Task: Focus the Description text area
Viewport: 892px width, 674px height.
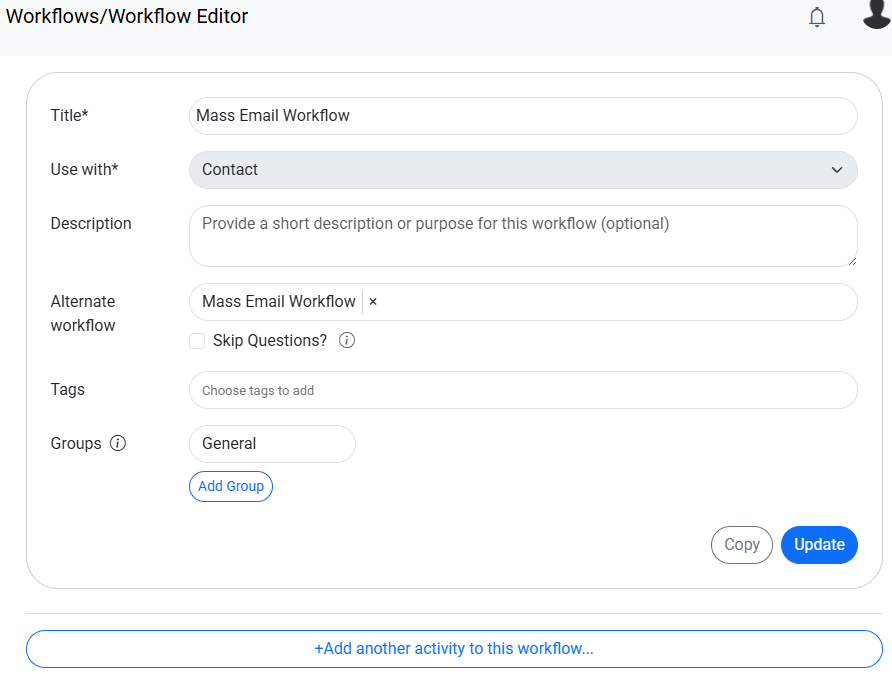Action: point(523,236)
